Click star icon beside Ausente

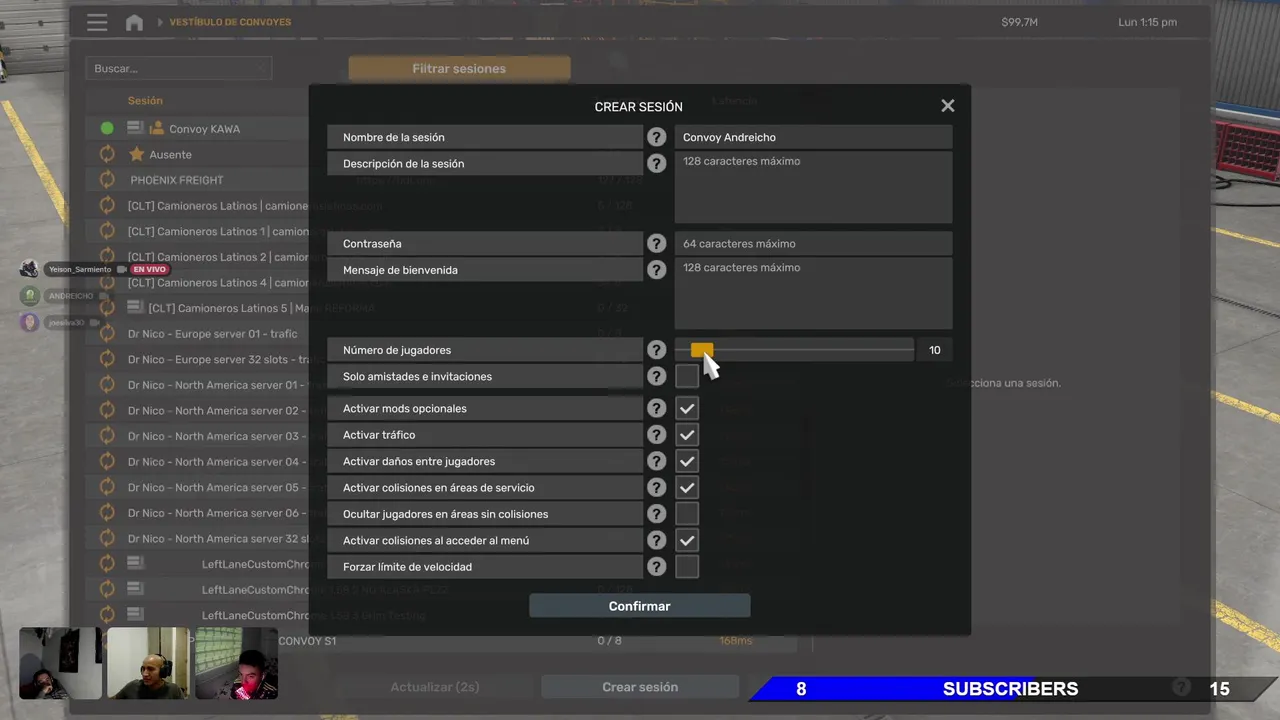[x=137, y=154]
